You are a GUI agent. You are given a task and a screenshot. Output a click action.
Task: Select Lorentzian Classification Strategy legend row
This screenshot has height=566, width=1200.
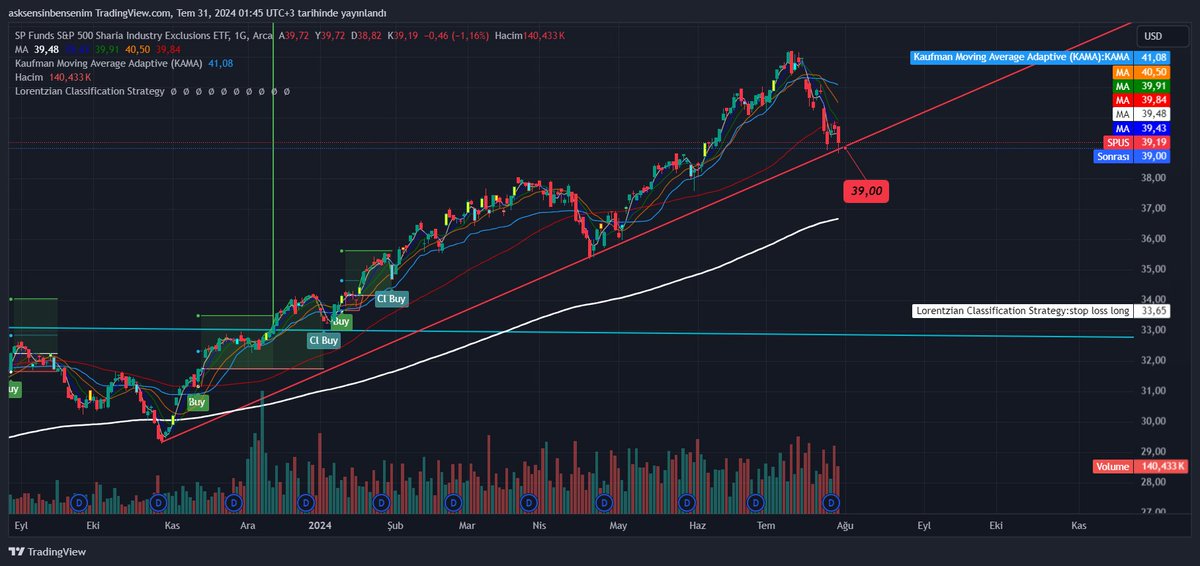pyautogui.click(x=152, y=91)
